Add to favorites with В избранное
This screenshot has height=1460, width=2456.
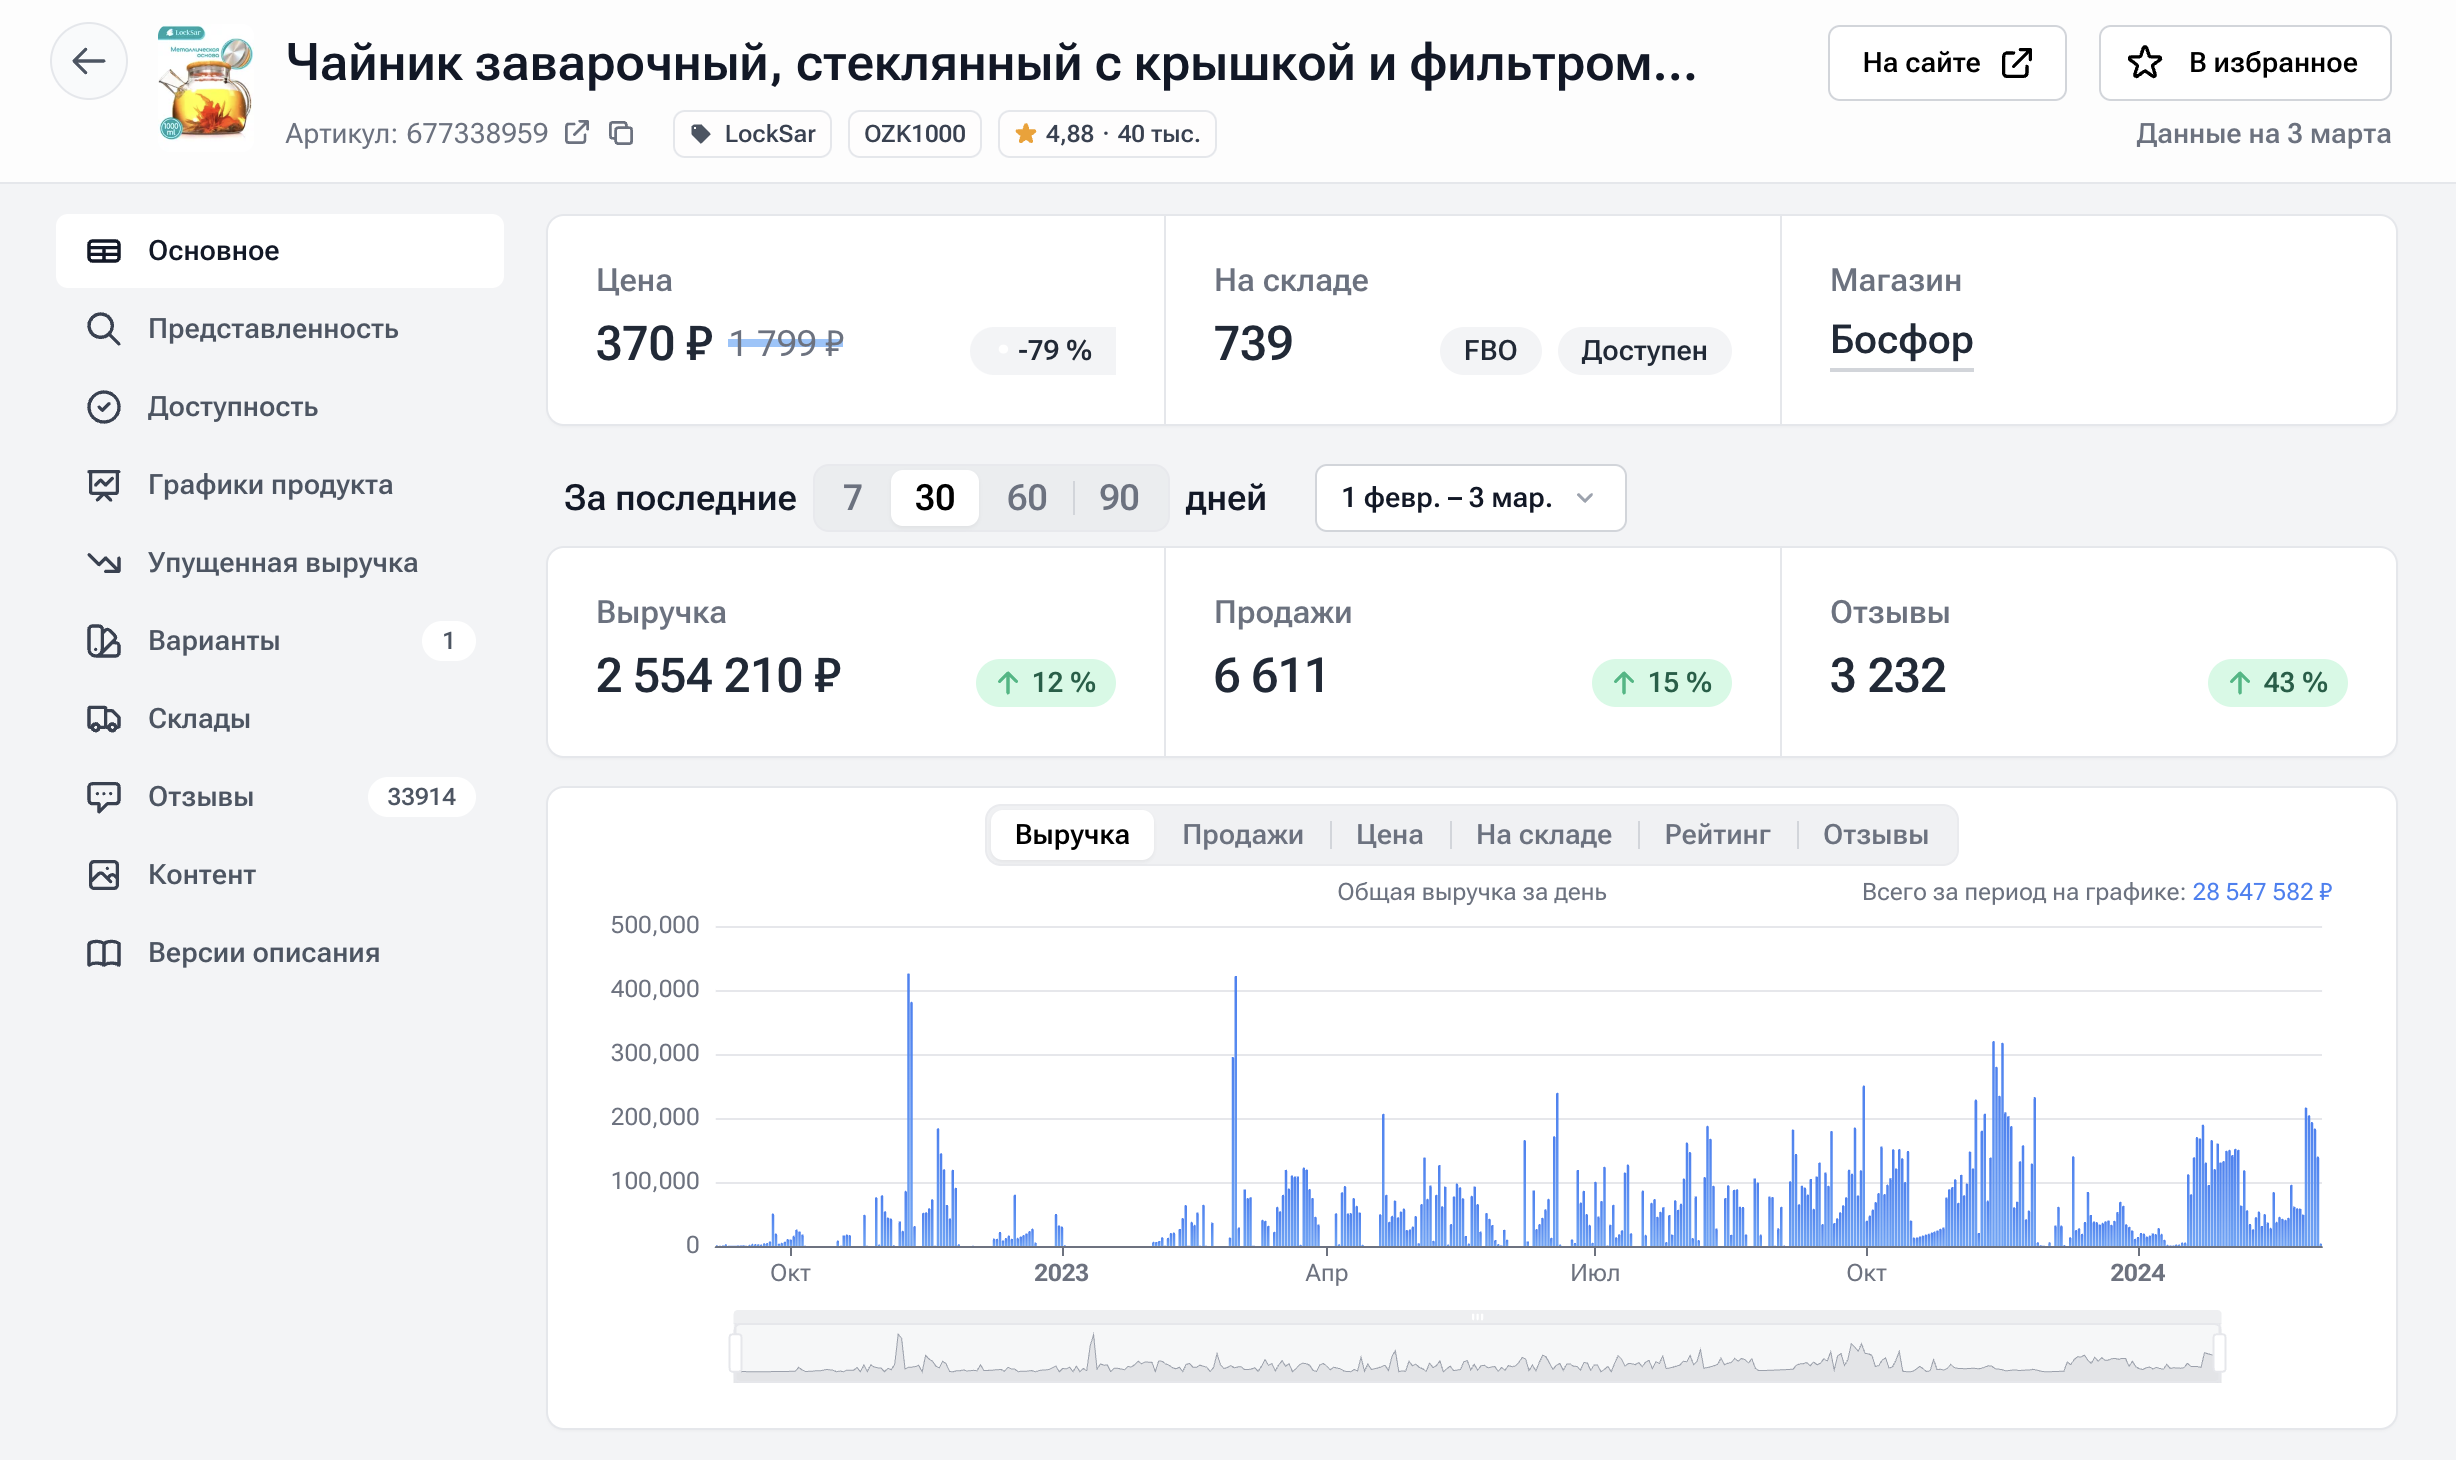pos(2245,63)
